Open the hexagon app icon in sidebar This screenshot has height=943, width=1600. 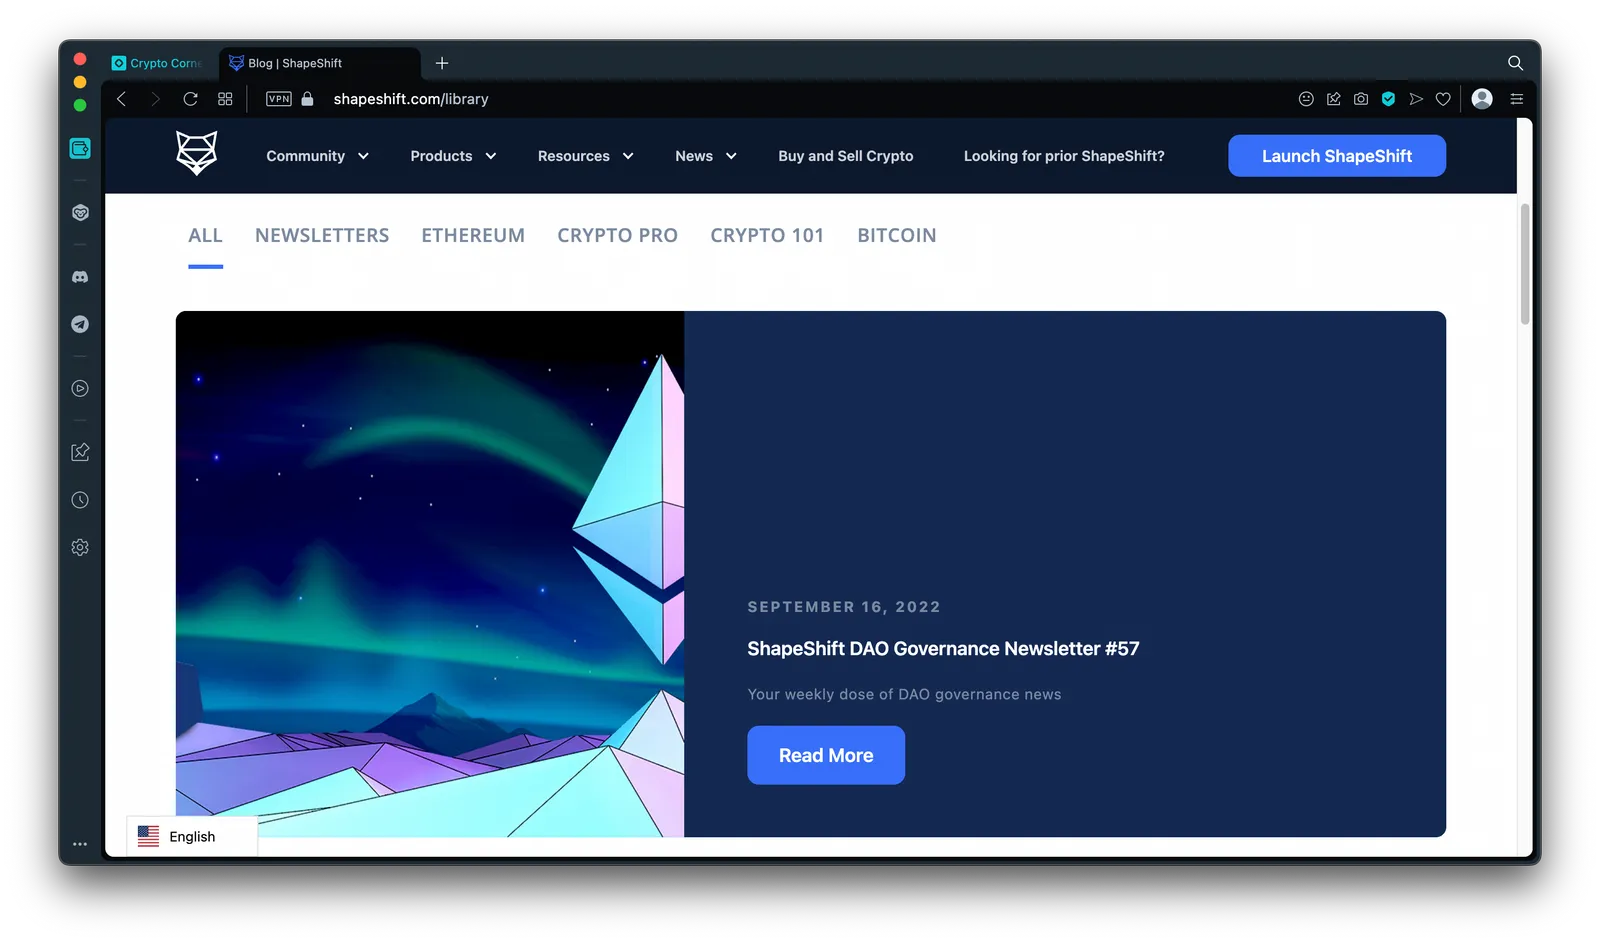tap(80, 212)
